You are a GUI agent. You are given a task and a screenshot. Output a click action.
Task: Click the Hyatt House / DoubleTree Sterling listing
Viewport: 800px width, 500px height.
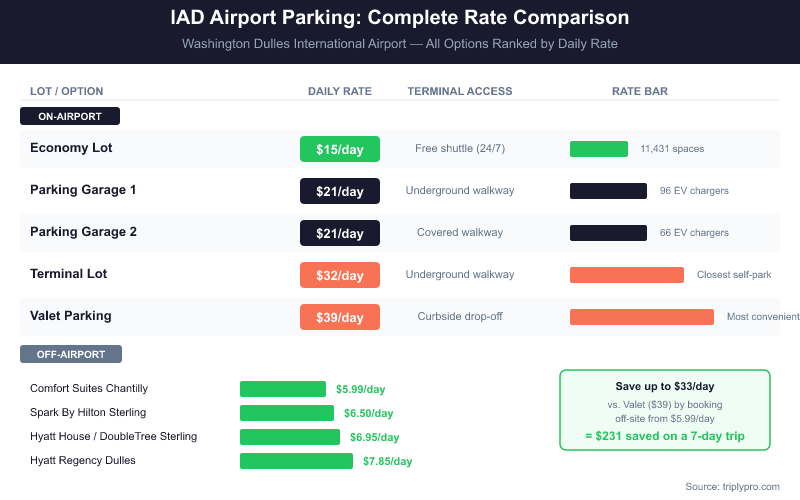pyautogui.click(x=113, y=436)
